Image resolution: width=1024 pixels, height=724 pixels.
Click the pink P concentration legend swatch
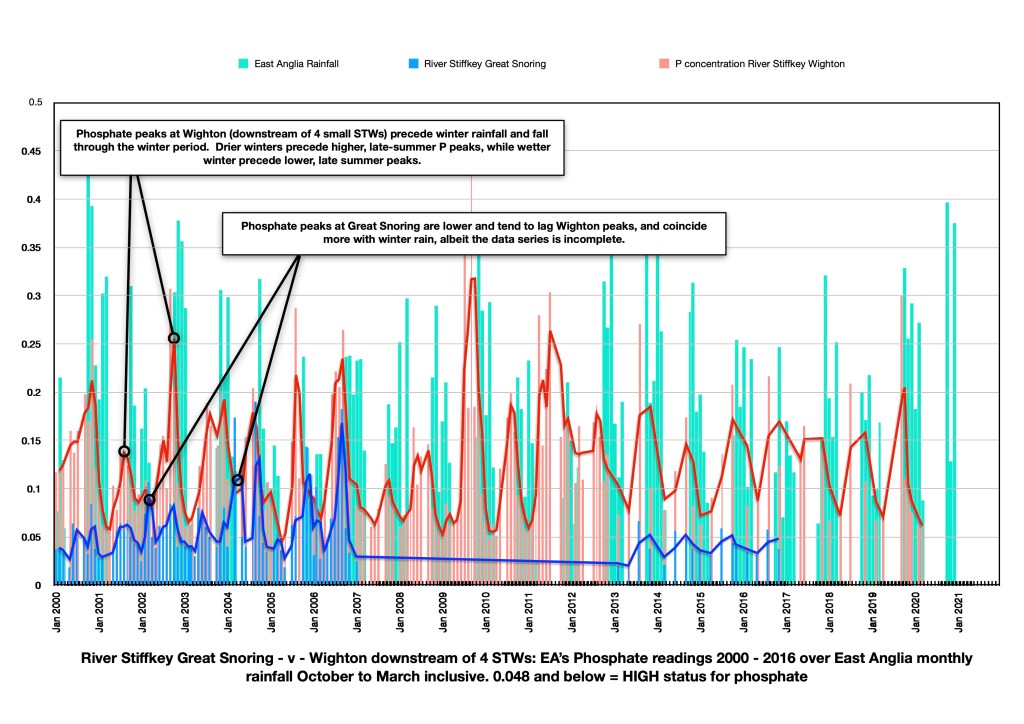(x=662, y=63)
